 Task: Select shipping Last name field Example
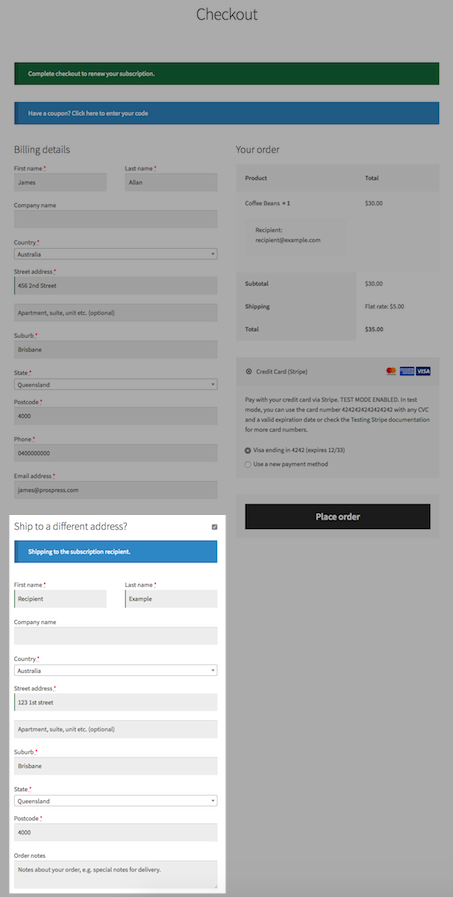click(x=171, y=599)
